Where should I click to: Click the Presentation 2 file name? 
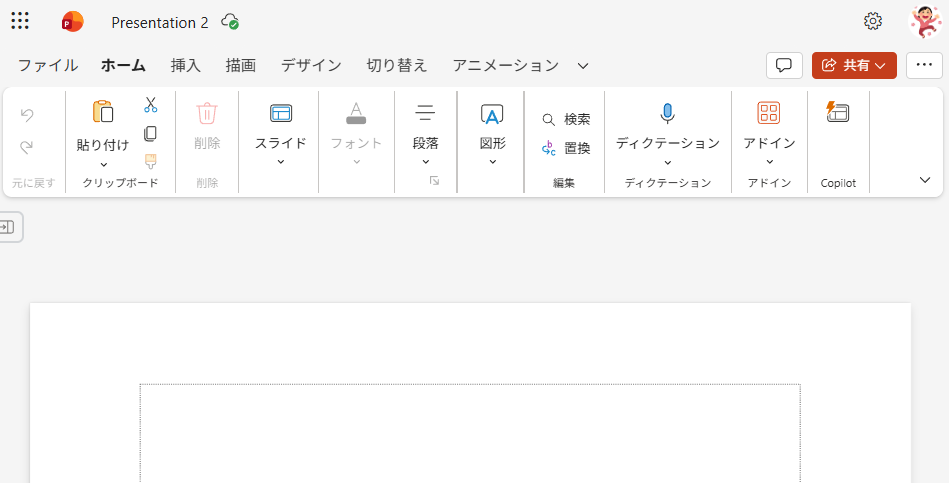(x=160, y=22)
